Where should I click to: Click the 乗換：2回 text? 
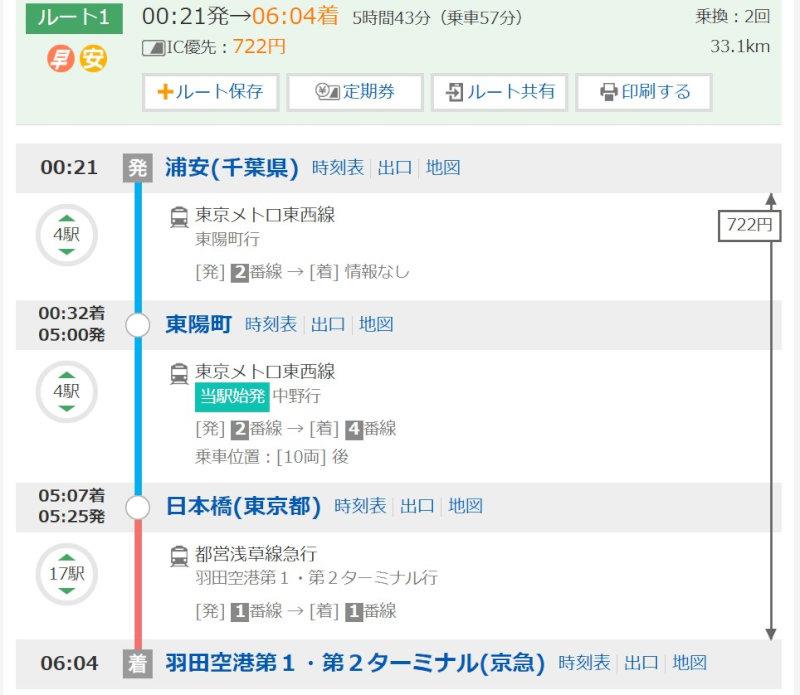pos(733,17)
